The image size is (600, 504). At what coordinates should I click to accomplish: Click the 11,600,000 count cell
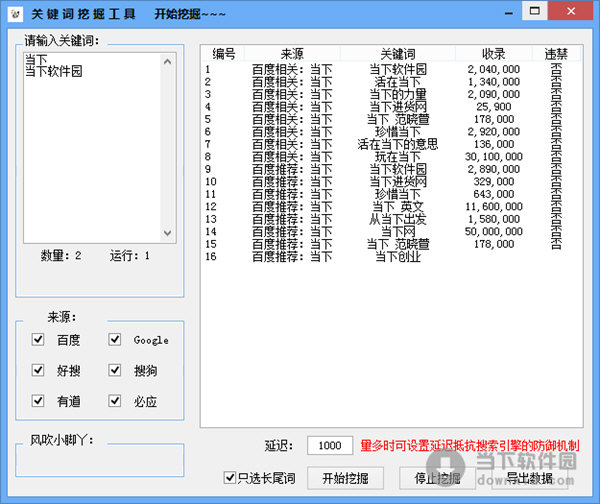point(494,207)
